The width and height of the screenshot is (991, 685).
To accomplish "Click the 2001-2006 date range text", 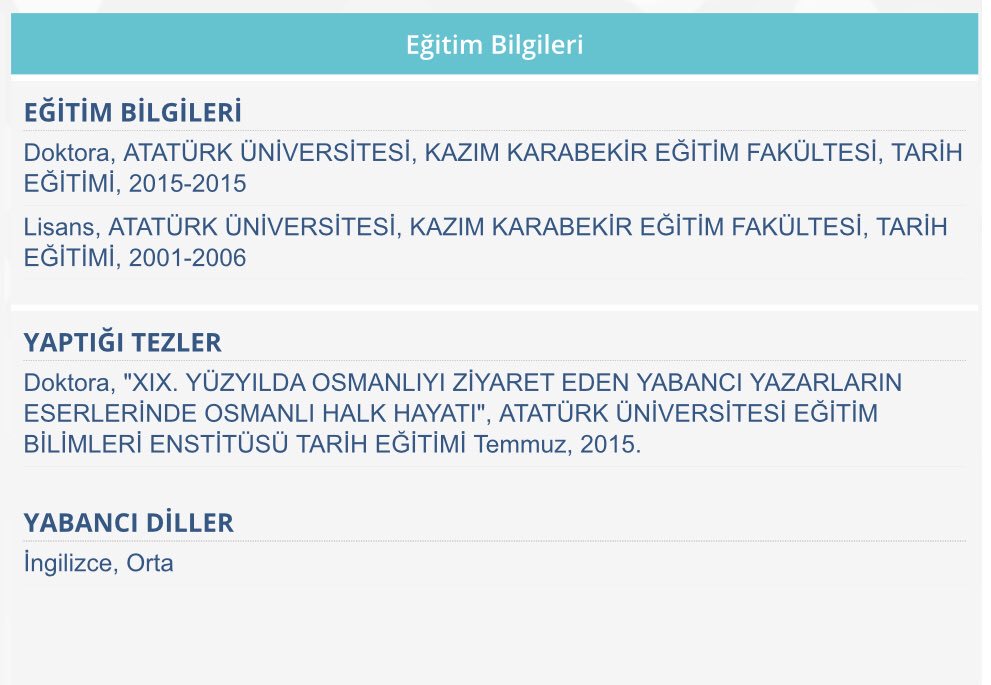I will point(188,258).
